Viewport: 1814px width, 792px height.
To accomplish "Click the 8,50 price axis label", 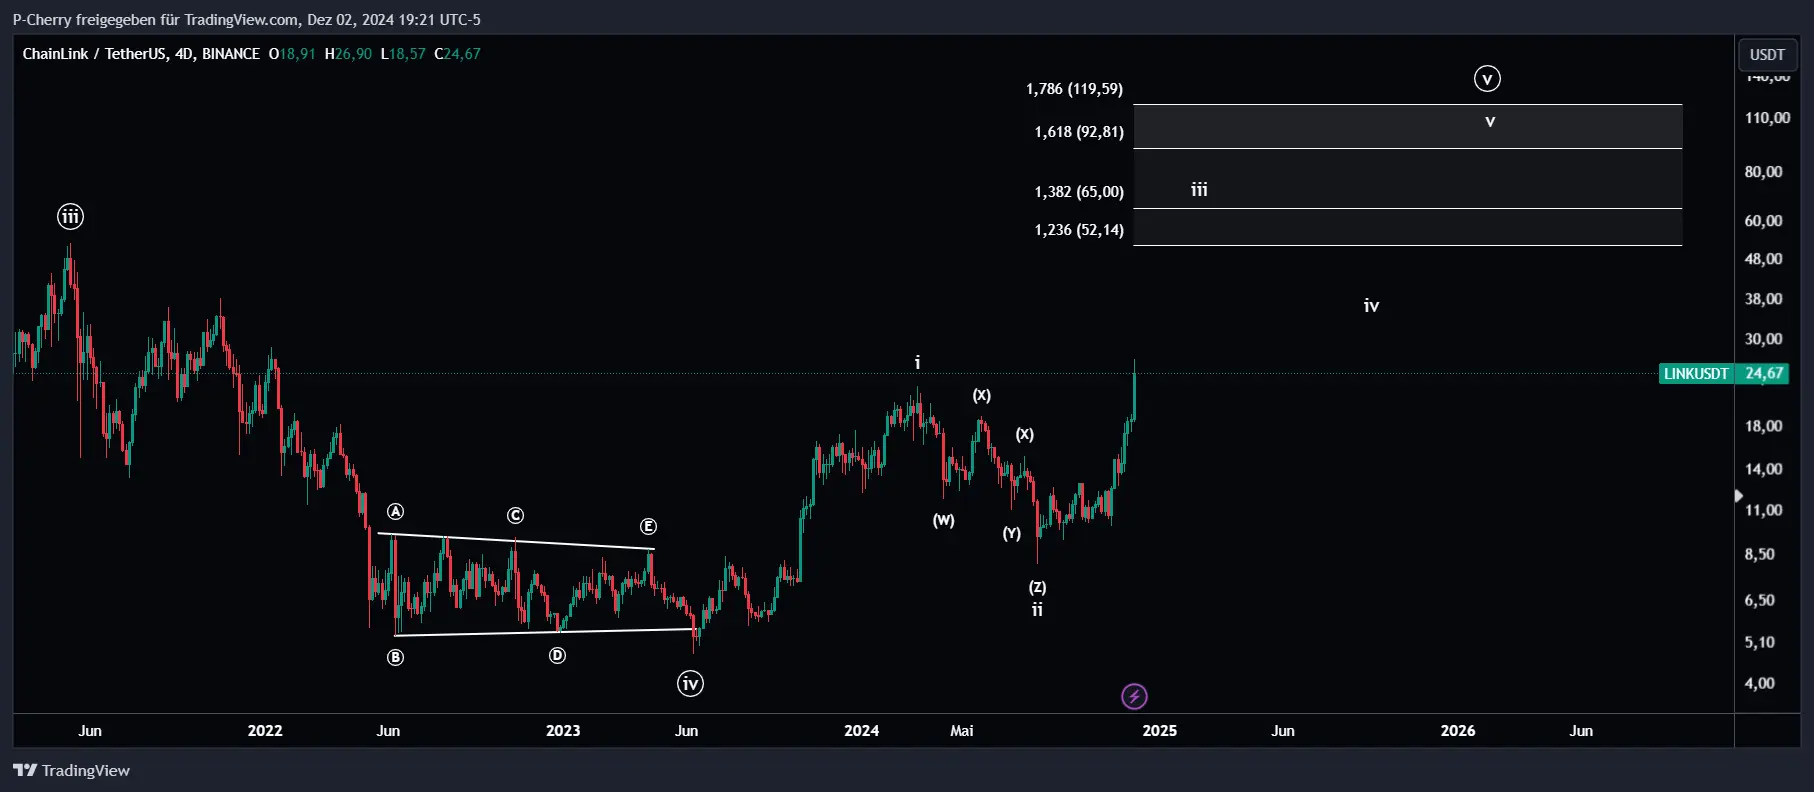I will coord(1760,554).
